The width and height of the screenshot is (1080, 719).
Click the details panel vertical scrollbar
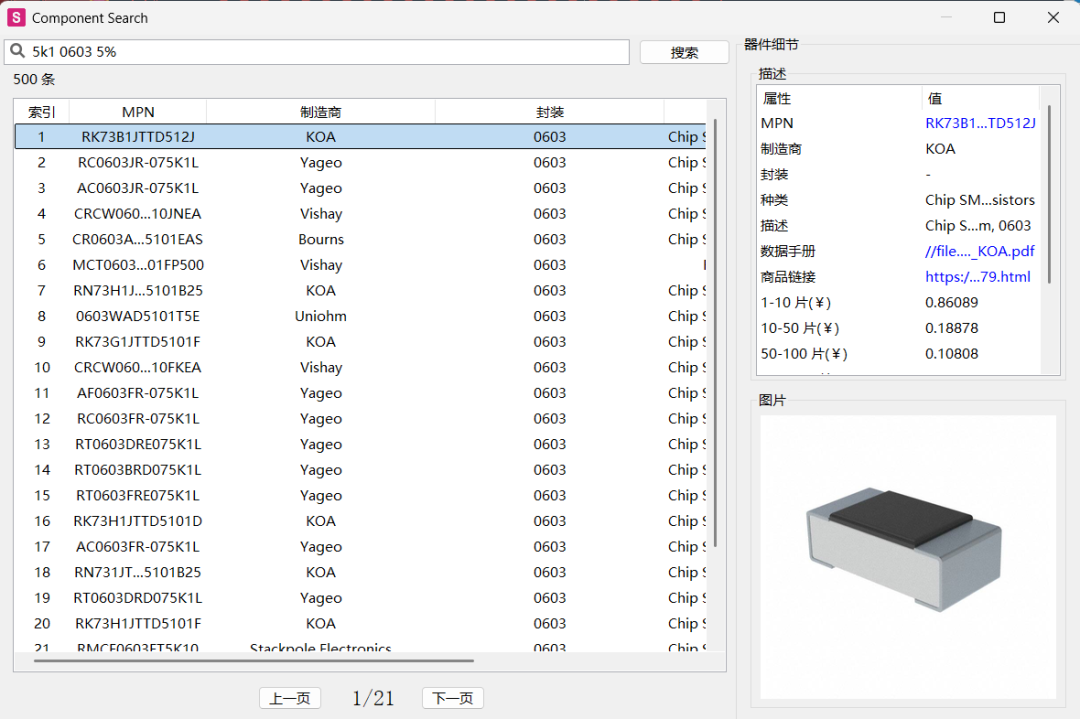click(1050, 193)
